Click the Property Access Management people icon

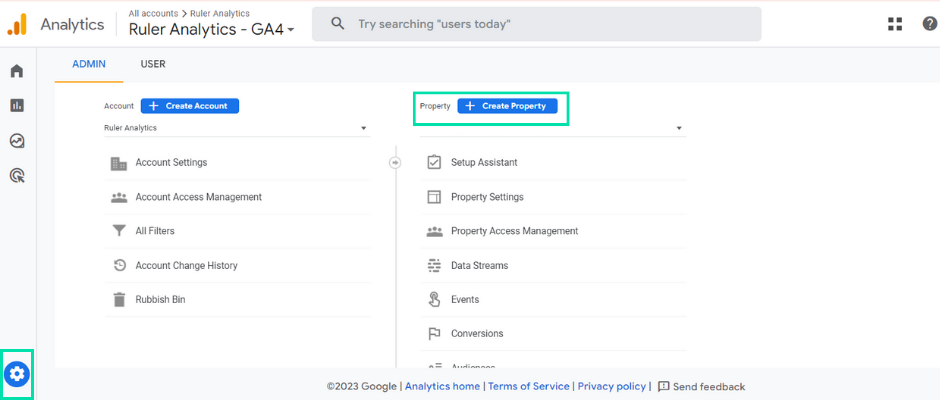coord(434,231)
